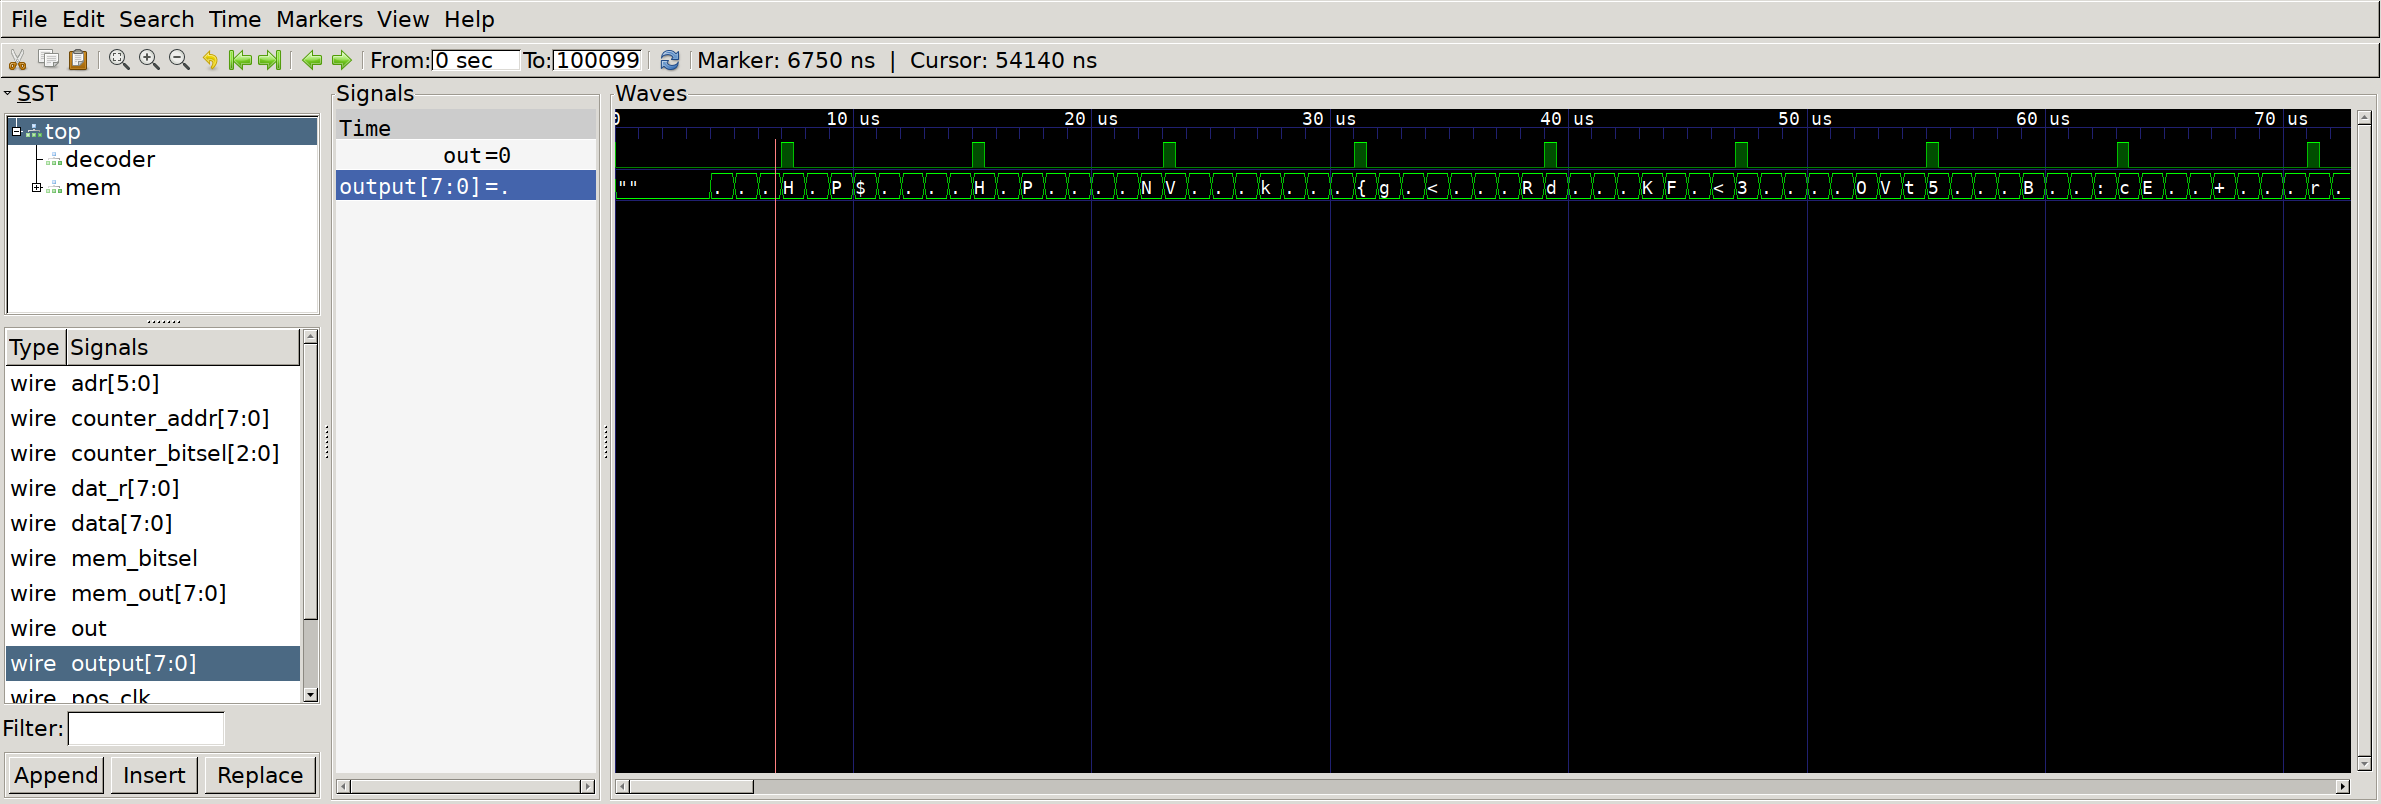This screenshot has width=2381, height=804.
Task: Expand the mem node in the SST tree
Action: coord(37,187)
